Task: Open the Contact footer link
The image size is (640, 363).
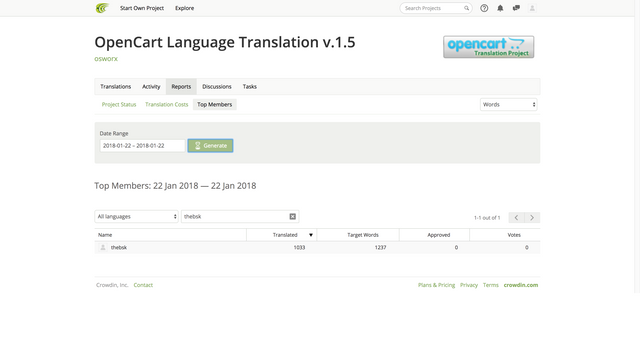Action: (x=143, y=285)
